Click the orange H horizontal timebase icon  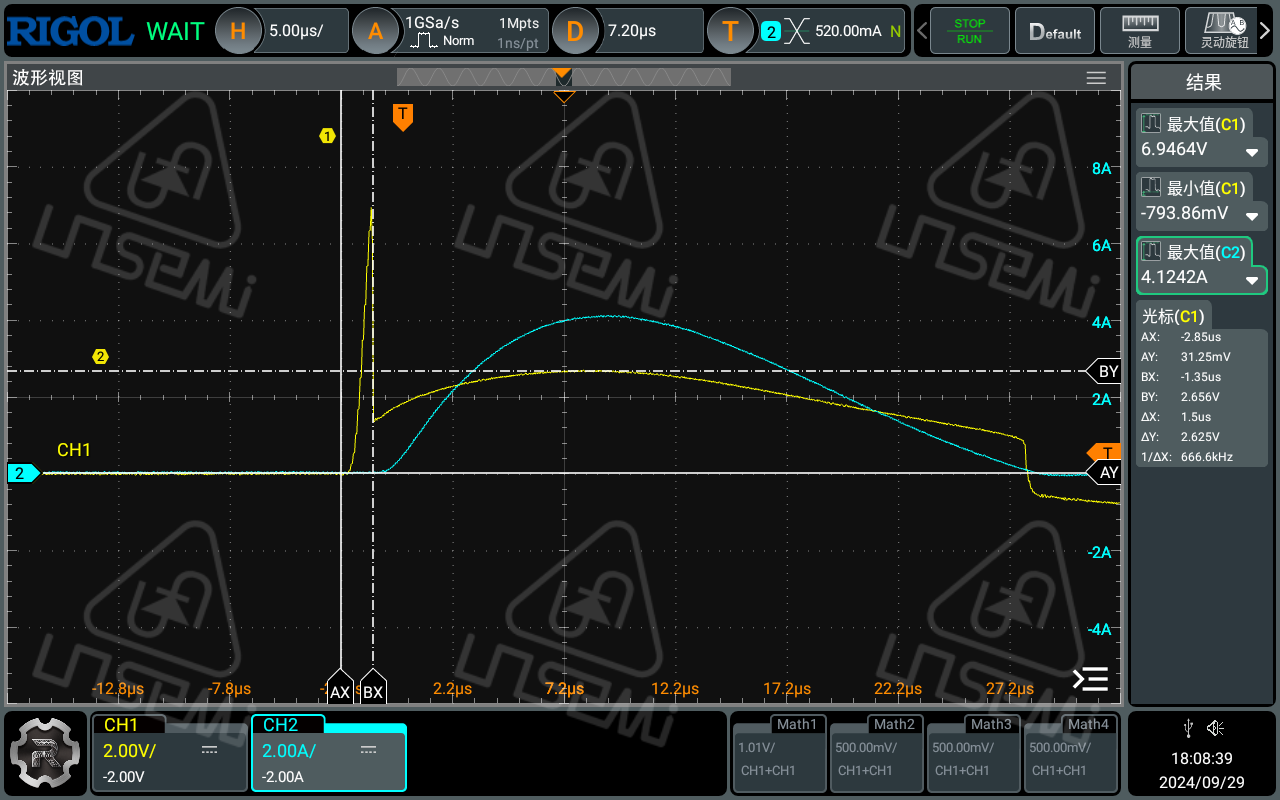(238, 31)
